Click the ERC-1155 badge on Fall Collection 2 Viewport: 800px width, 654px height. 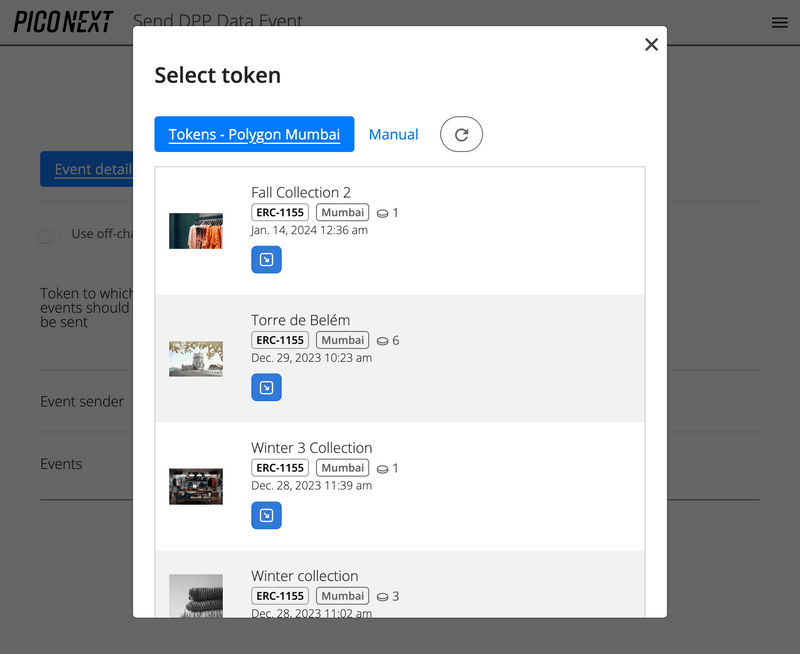point(280,213)
